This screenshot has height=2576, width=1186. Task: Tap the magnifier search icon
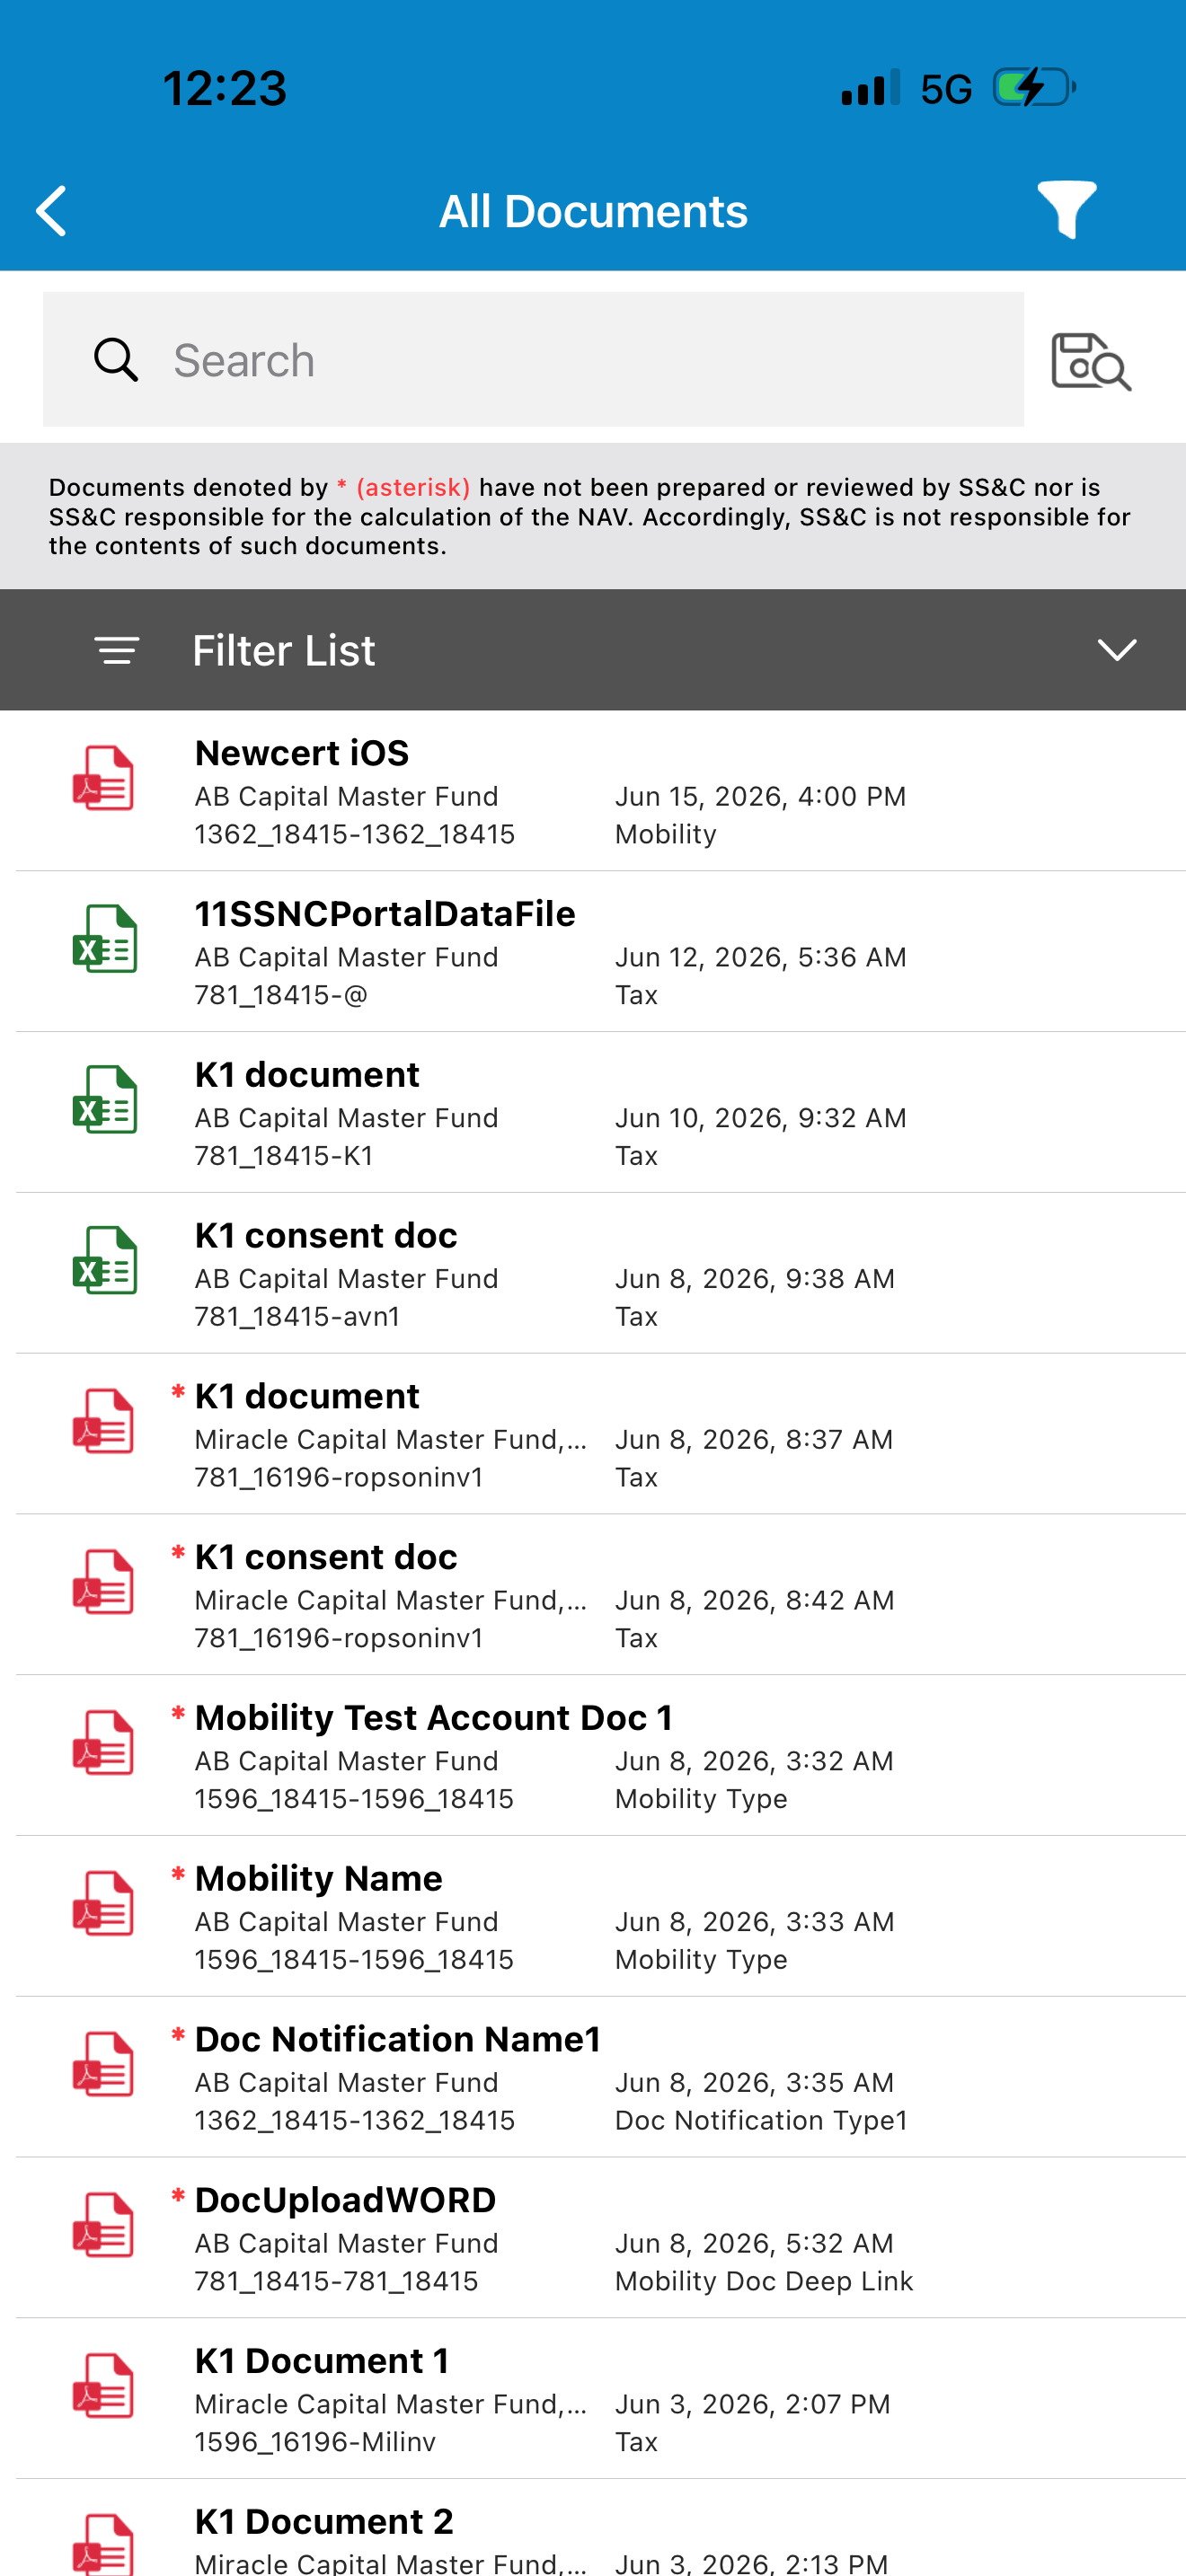pos(116,360)
